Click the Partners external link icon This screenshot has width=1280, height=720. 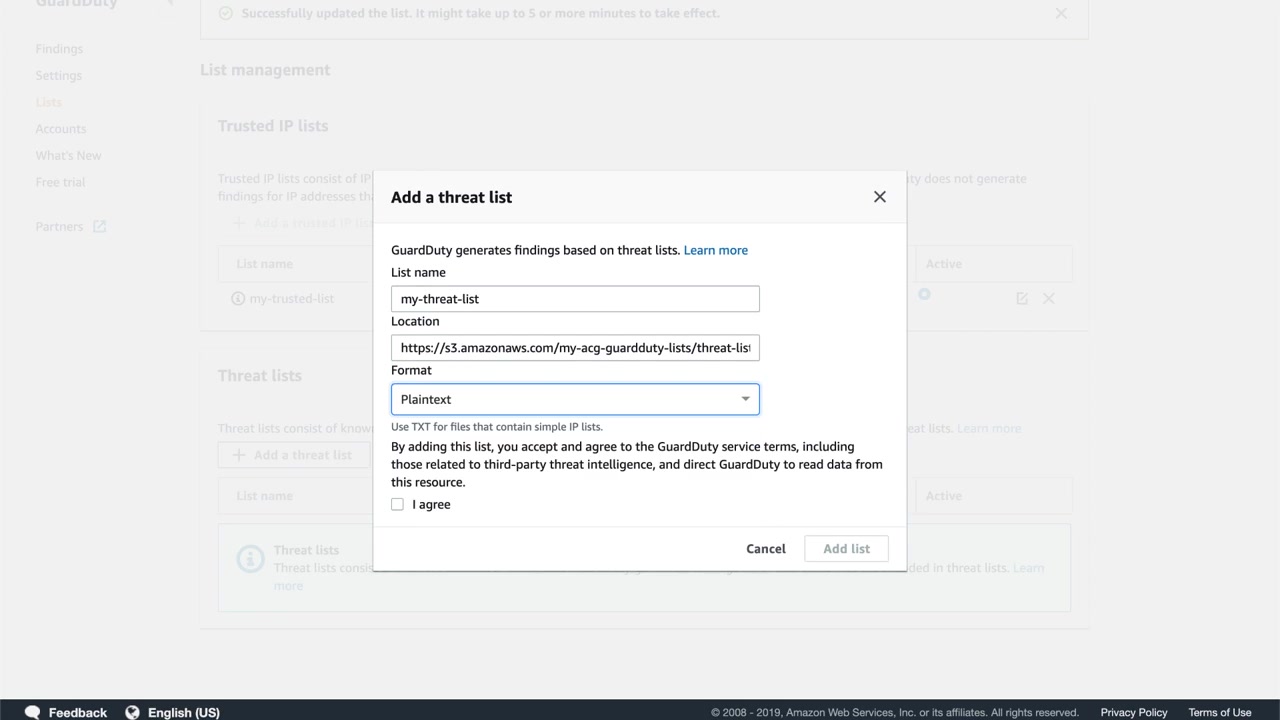point(99,226)
